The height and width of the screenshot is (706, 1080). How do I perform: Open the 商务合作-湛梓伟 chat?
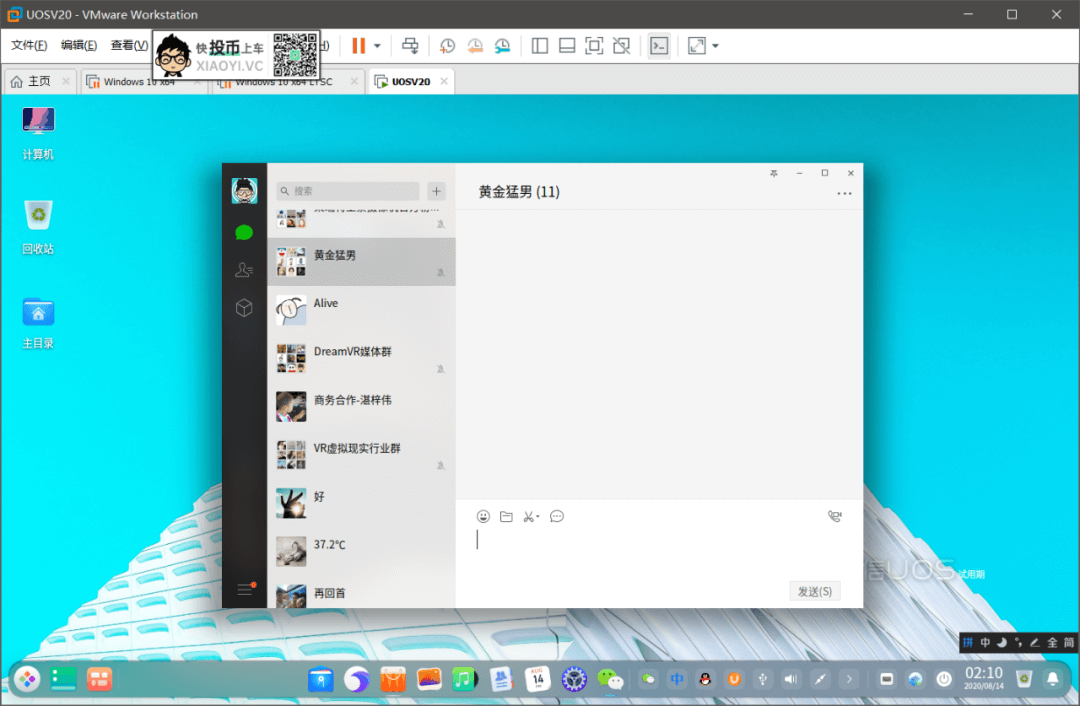coord(362,406)
